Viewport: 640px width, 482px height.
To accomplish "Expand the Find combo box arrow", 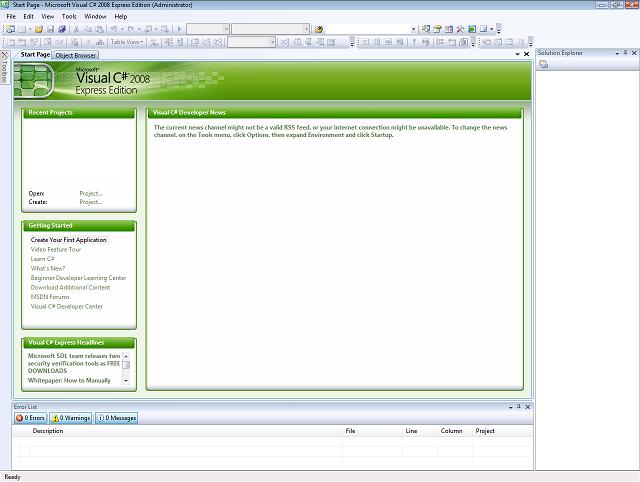I will point(413,29).
